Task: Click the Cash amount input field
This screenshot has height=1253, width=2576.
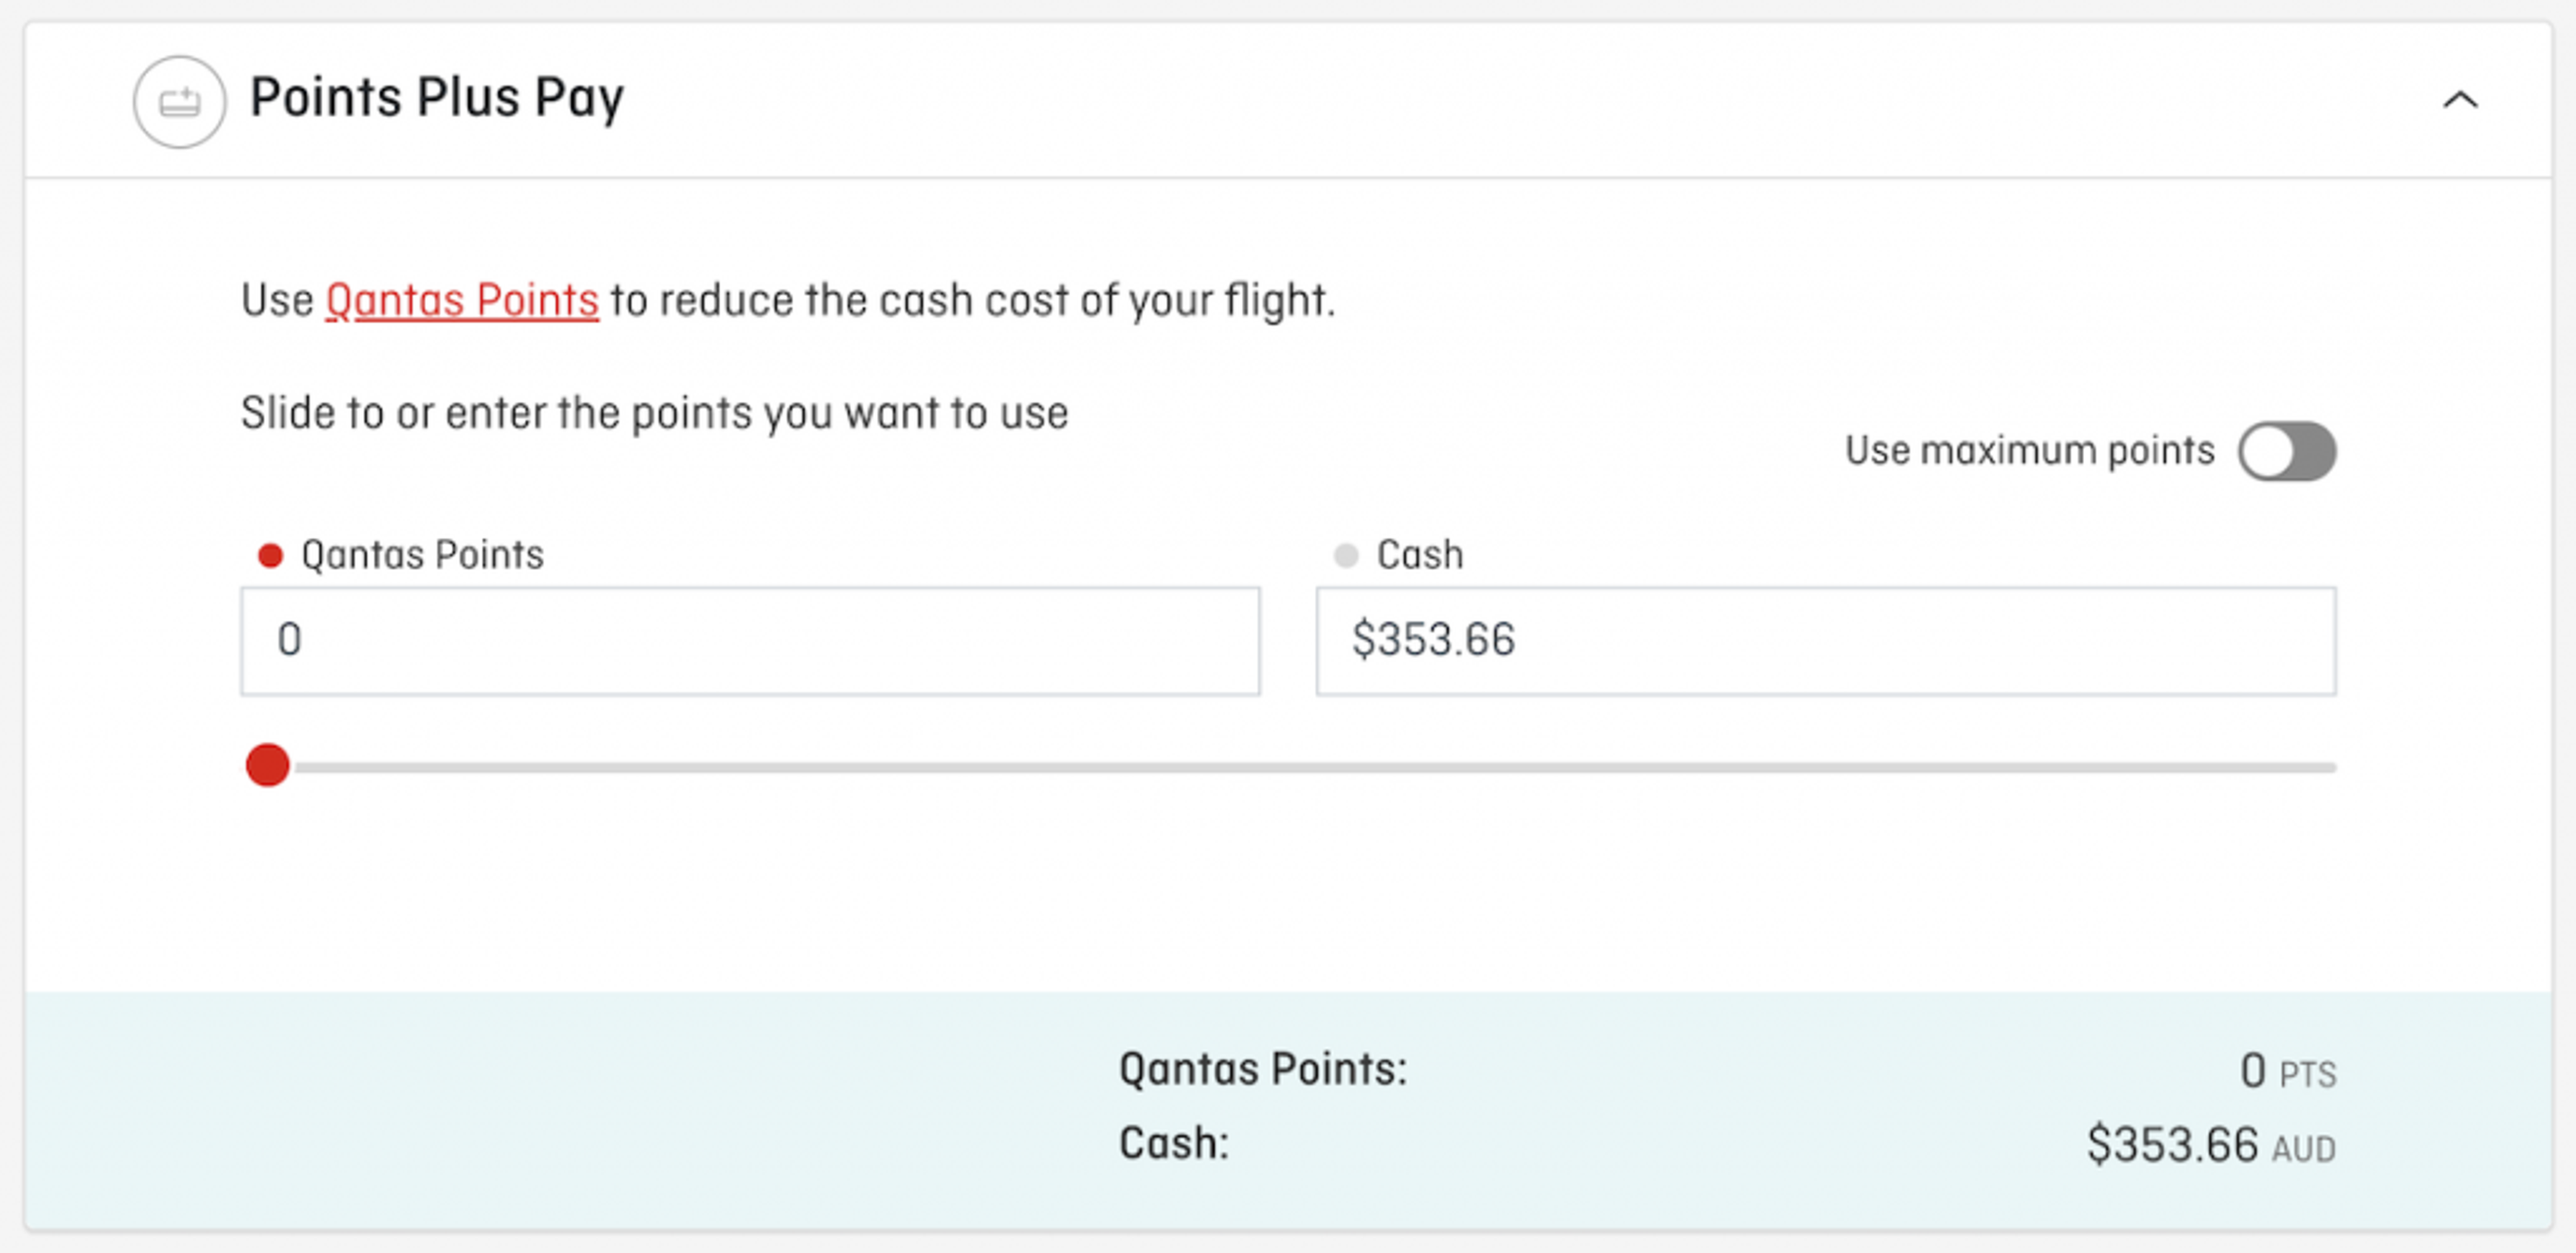Action: pyautogui.click(x=1825, y=640)
